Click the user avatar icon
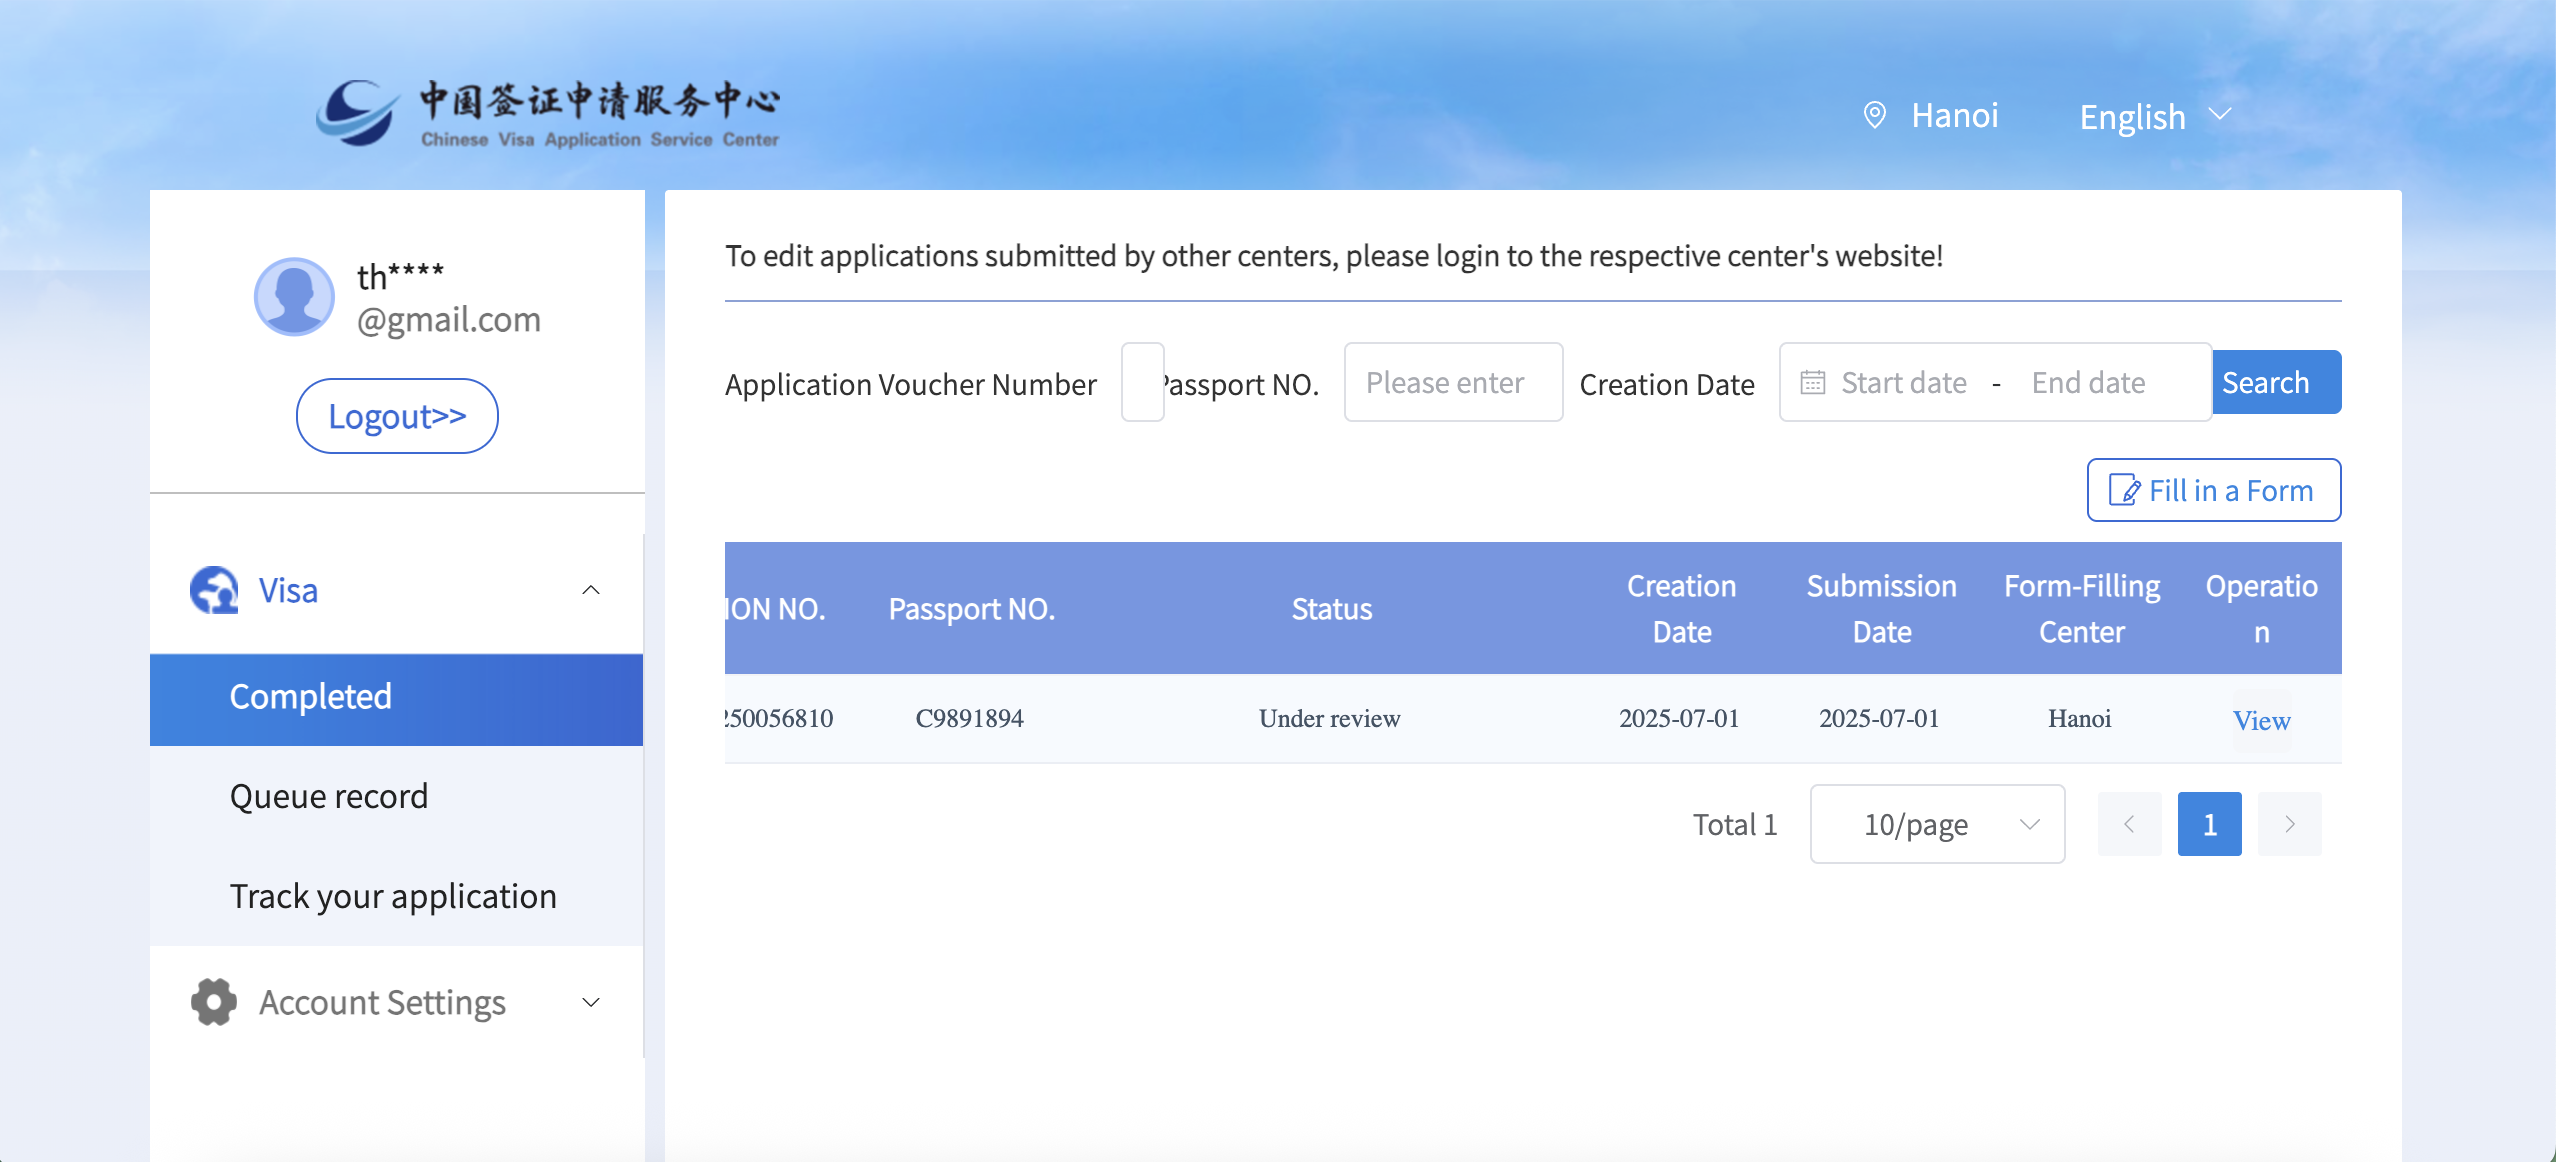Screen dimensions: 2556x1162 pos(294,297)
